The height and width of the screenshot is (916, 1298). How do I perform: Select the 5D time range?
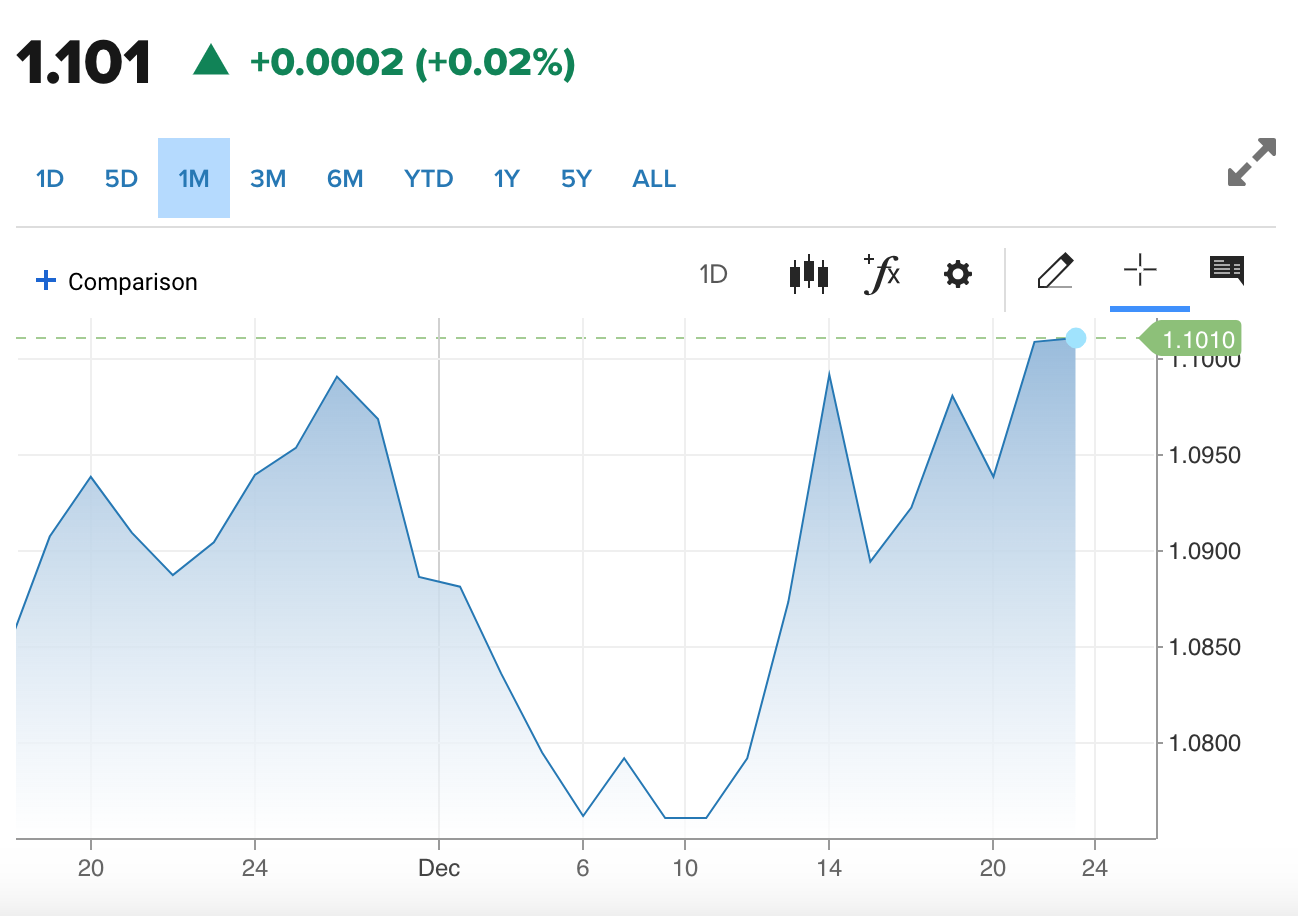pos(121,179)
